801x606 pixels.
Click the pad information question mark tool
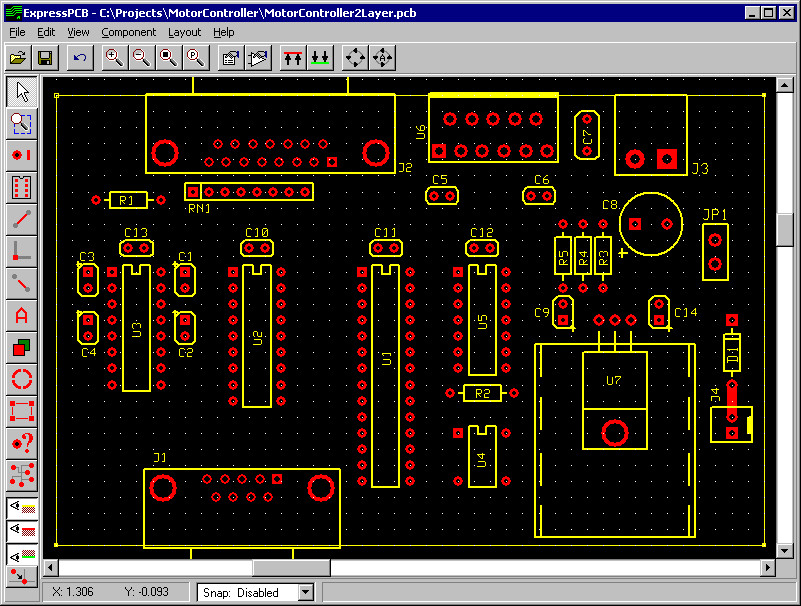pos(22,443)
